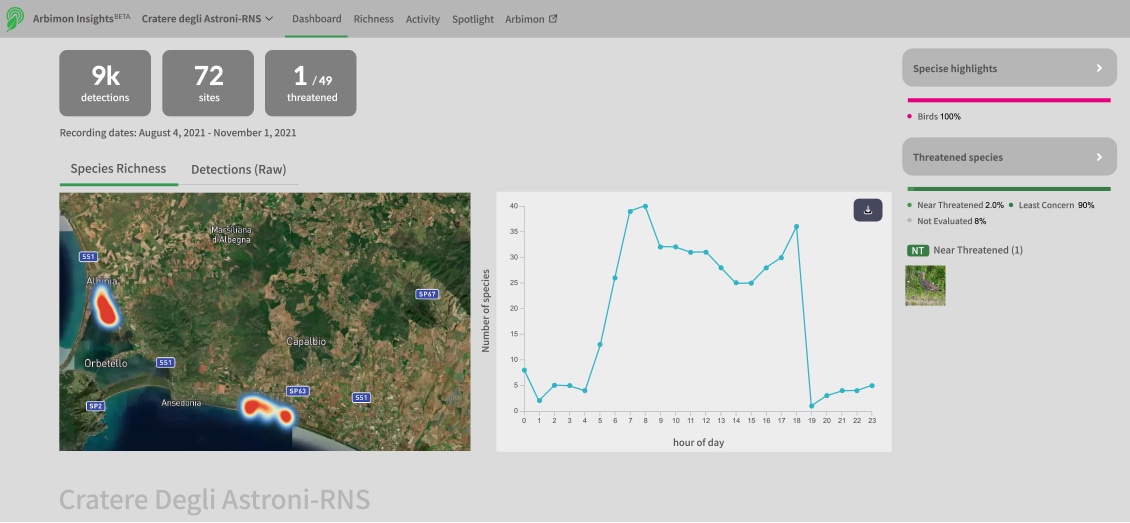Open the Richness tab
This screenshot has height=523, width=1130.
(373, 19)
